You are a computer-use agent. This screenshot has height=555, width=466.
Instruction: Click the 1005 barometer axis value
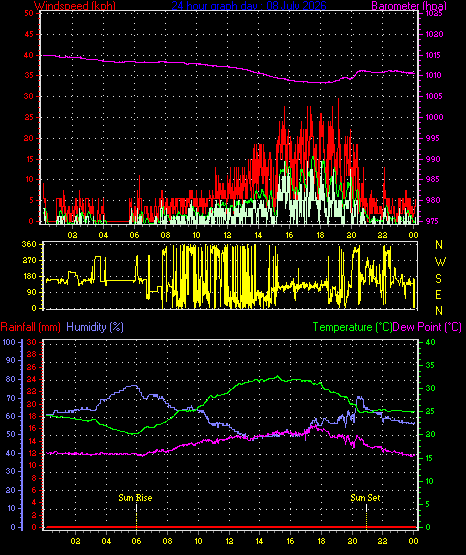pyautogui.click(x=434, y=96)
